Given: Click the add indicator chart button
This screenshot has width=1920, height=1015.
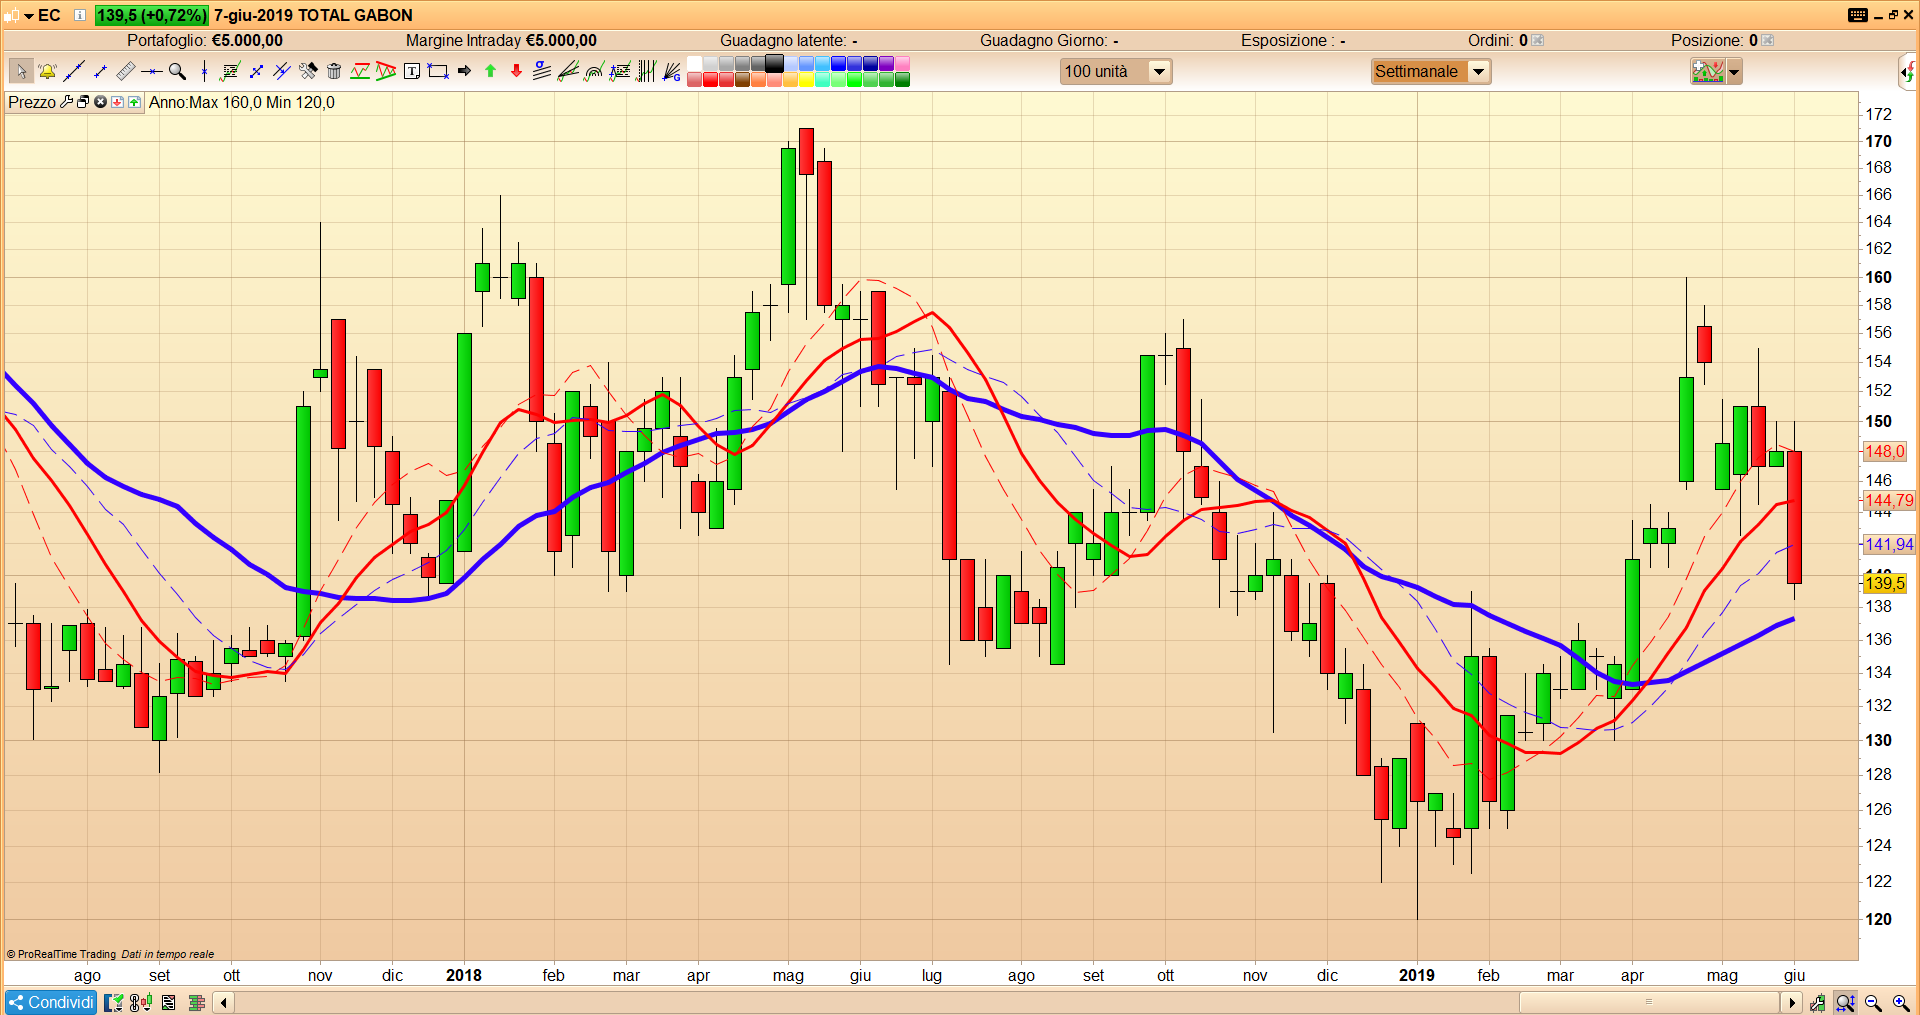Looking at the screenshot, I should point(1708,71).
